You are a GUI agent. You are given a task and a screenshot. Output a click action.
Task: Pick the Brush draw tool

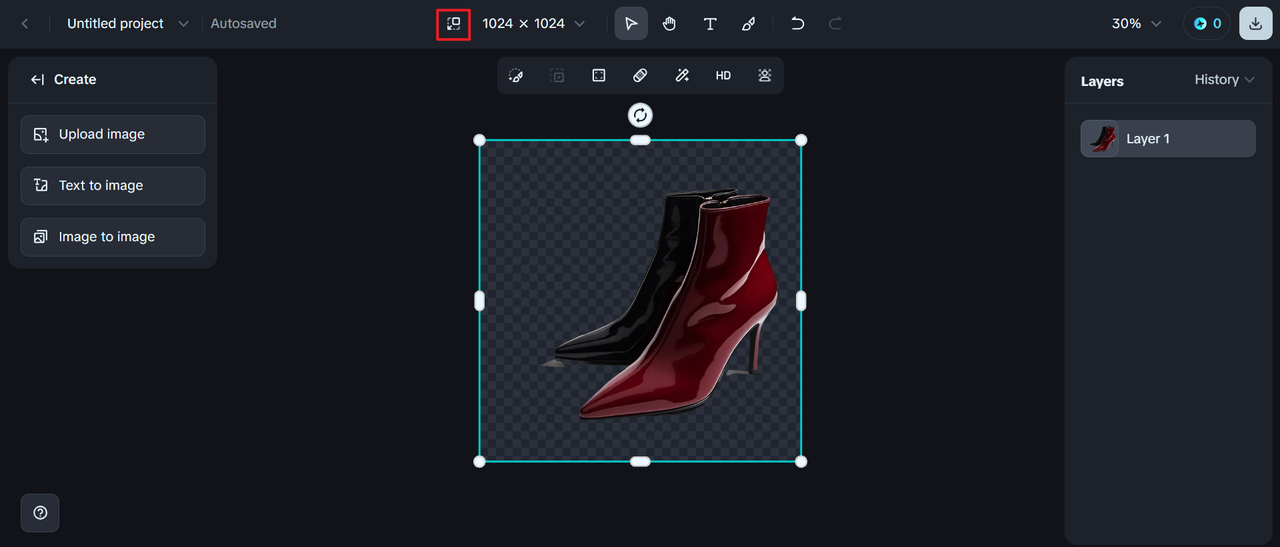pos(749,23)
